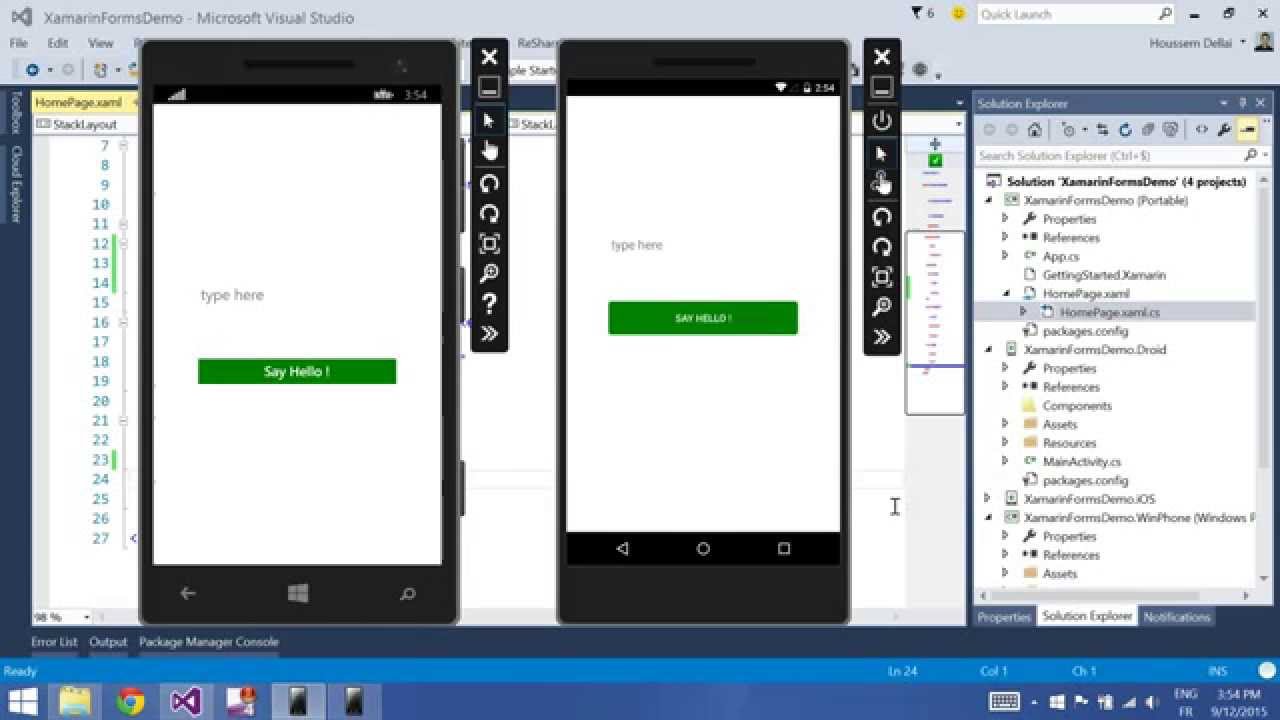Toggle Preview Selected Items in Solution Explorer

[x=1248, y=130]
